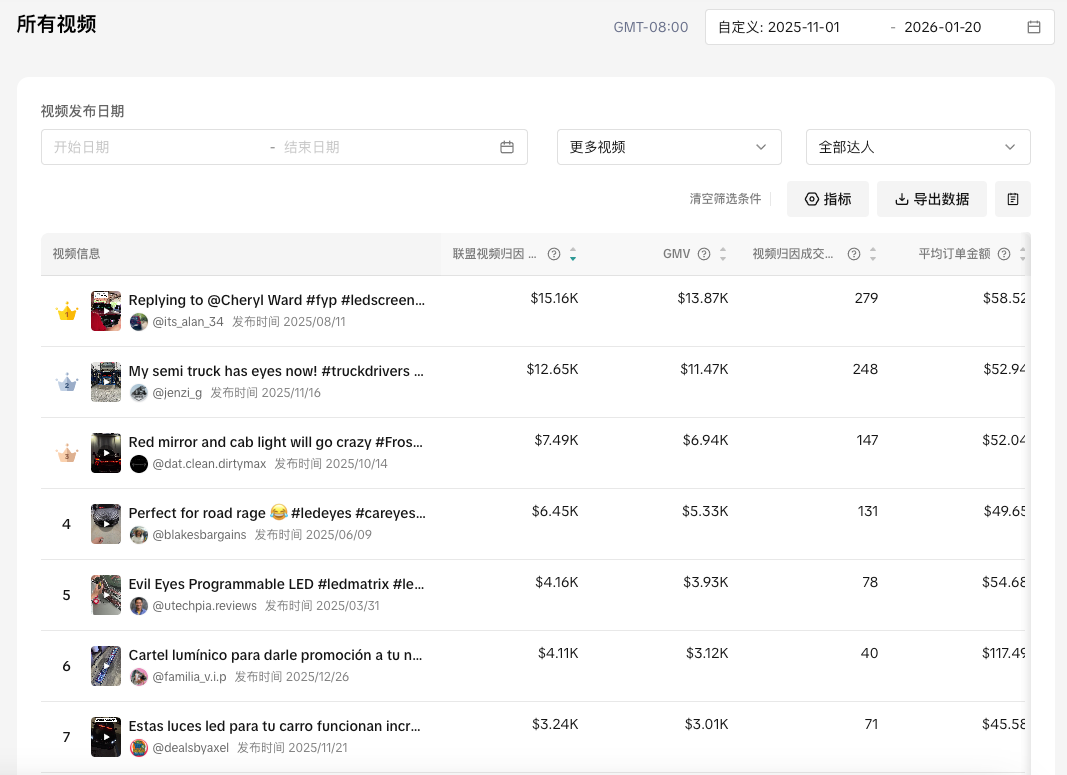Click the @blakesbargains creator name
Viewport: 1067px width, 775px height.
coord(199,535)
